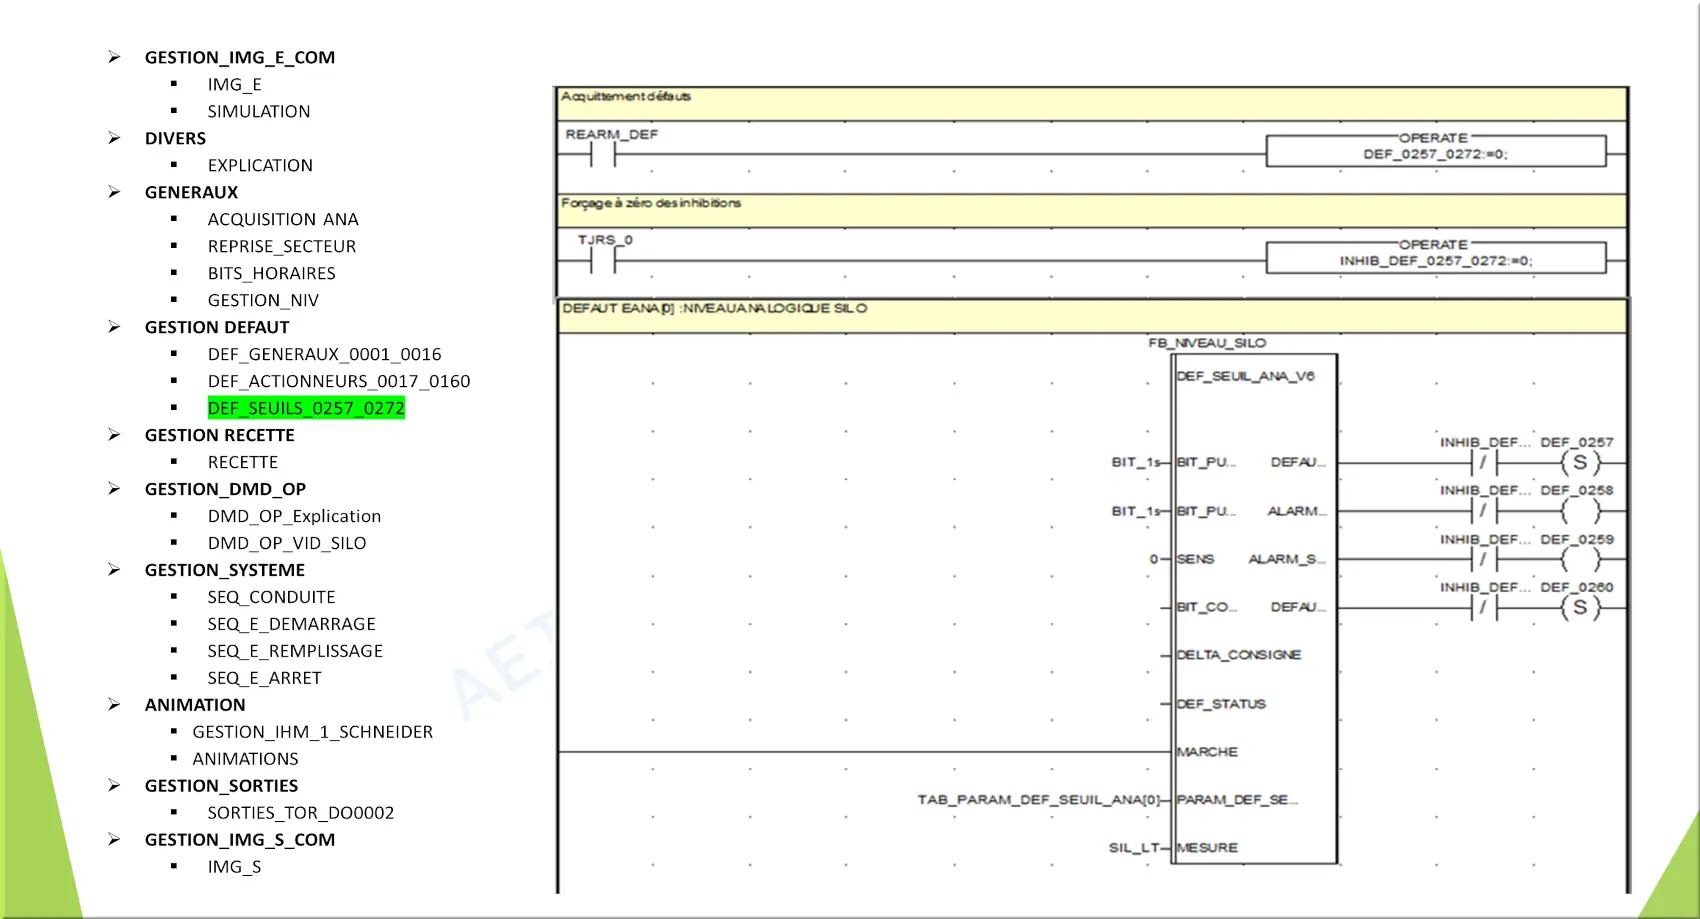Select the IMG_E section
This screenshot has width=1700, height=919.
tap(234, 85)
